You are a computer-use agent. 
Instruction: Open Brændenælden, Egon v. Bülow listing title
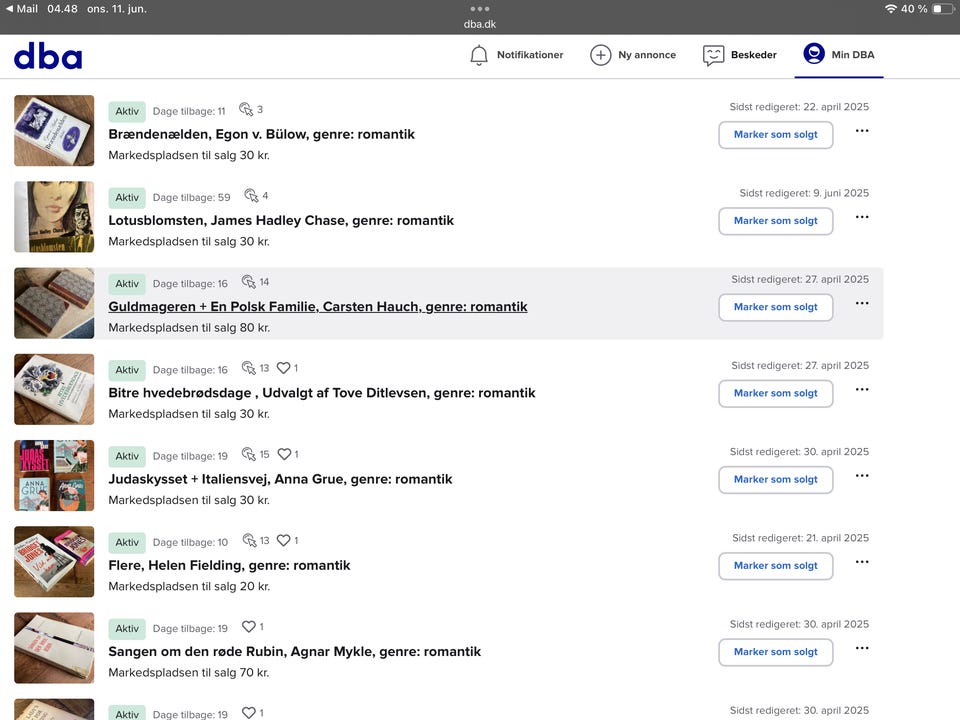[261, 135]
